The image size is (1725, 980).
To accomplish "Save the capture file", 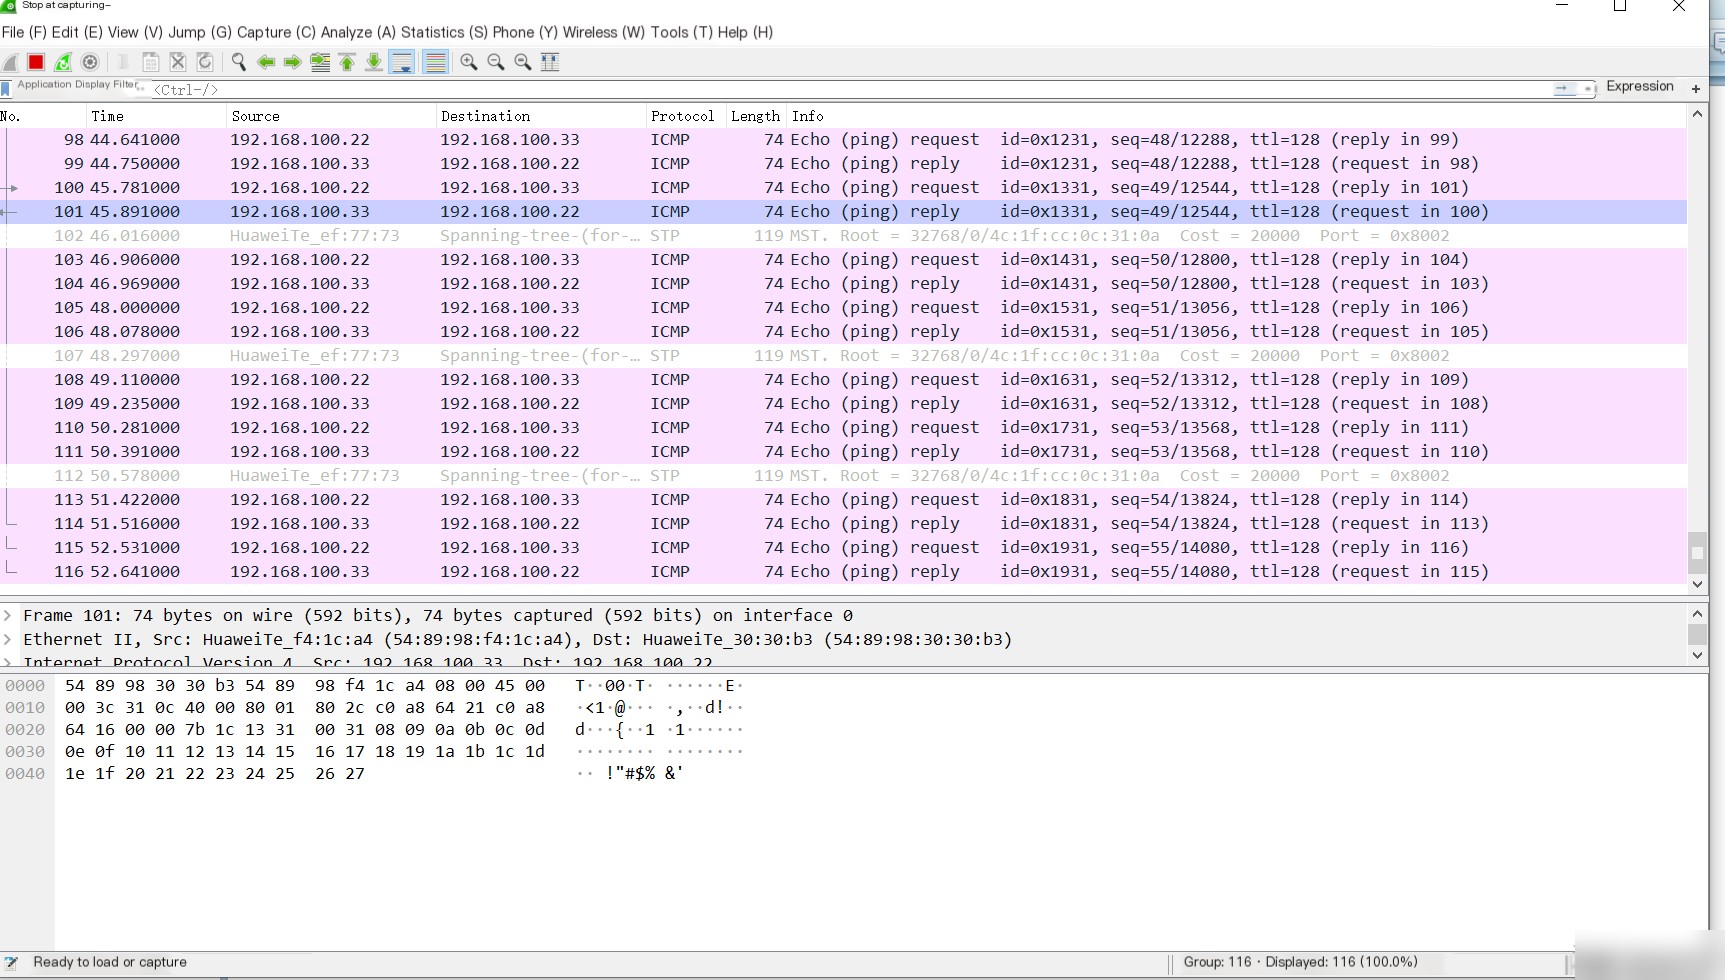I will click(x=151, y=62).
